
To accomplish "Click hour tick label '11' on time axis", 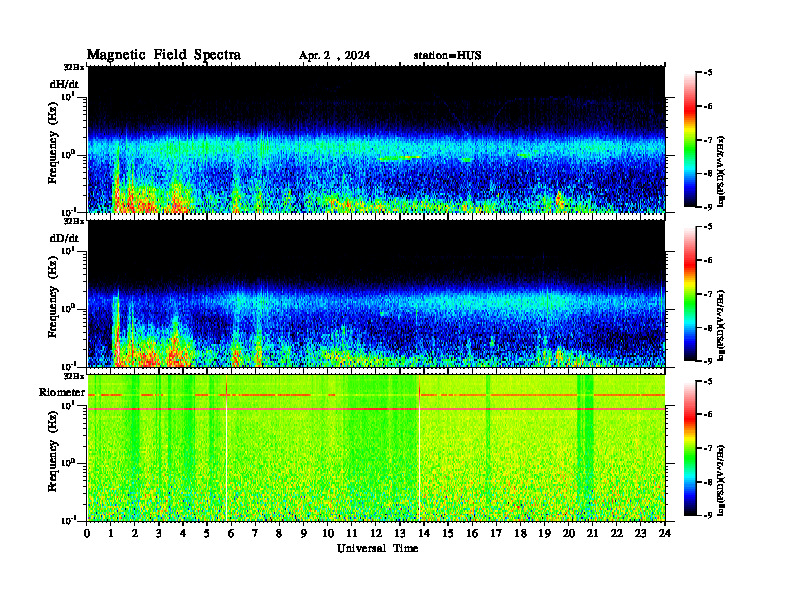I will click(x=352, y=533).
